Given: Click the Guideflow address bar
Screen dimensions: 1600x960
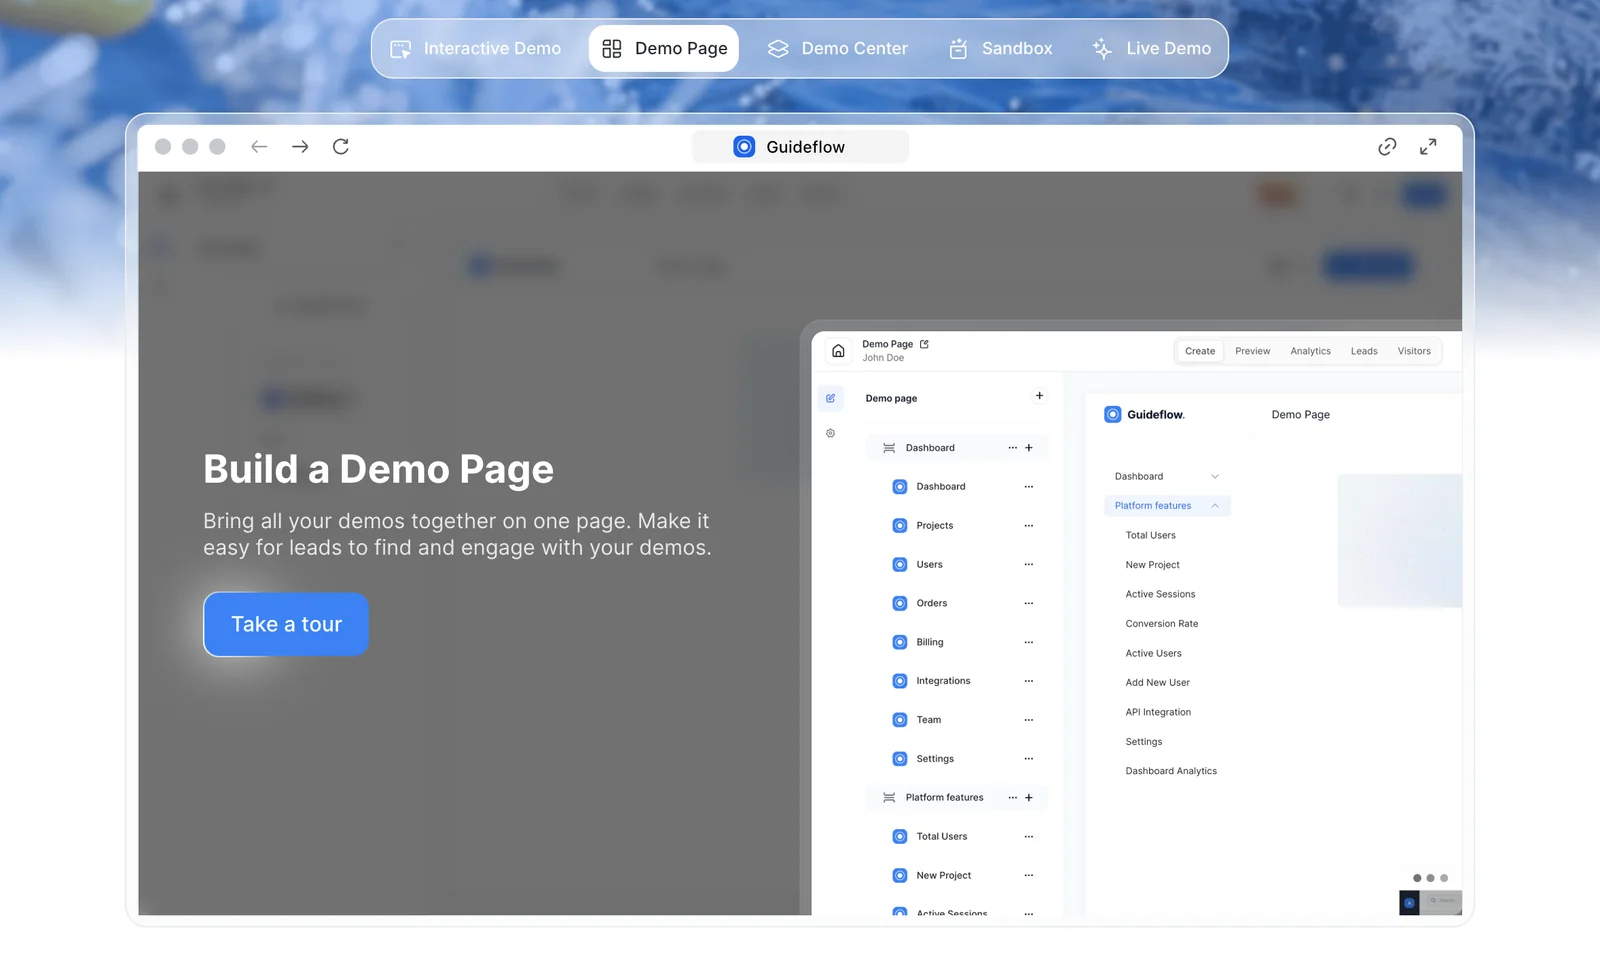Looking at the screenshot, I should (800, 147).
